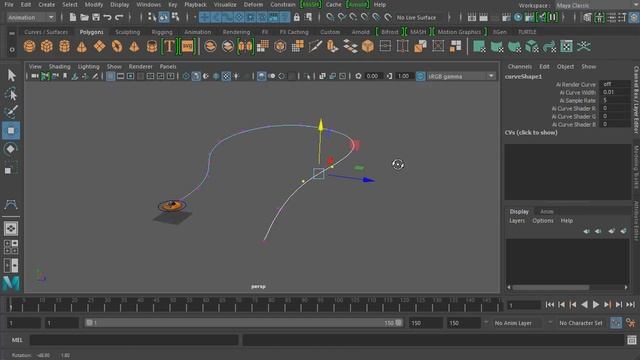The image size is (640, 360).
Task: Open the Script Editor icon
Action: click(x=632, y=340)
